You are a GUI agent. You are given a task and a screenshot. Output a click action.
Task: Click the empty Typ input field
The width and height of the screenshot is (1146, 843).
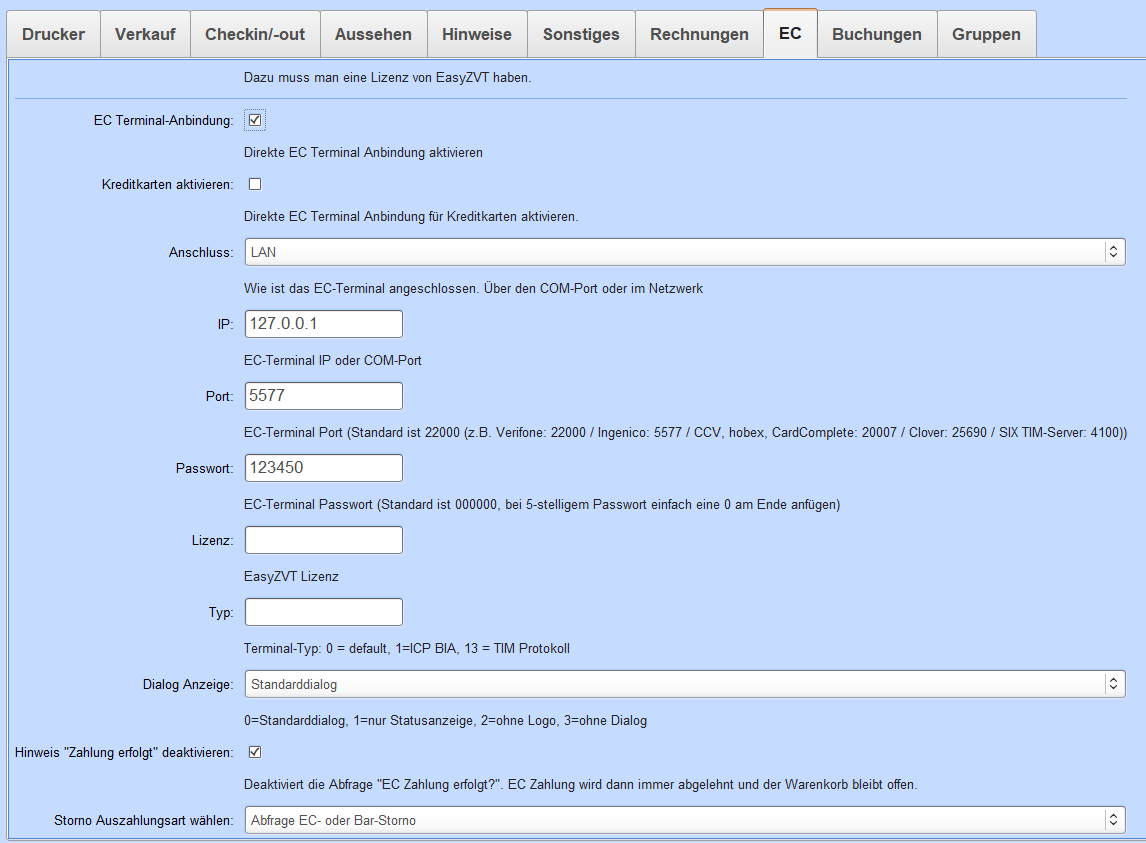323,612
